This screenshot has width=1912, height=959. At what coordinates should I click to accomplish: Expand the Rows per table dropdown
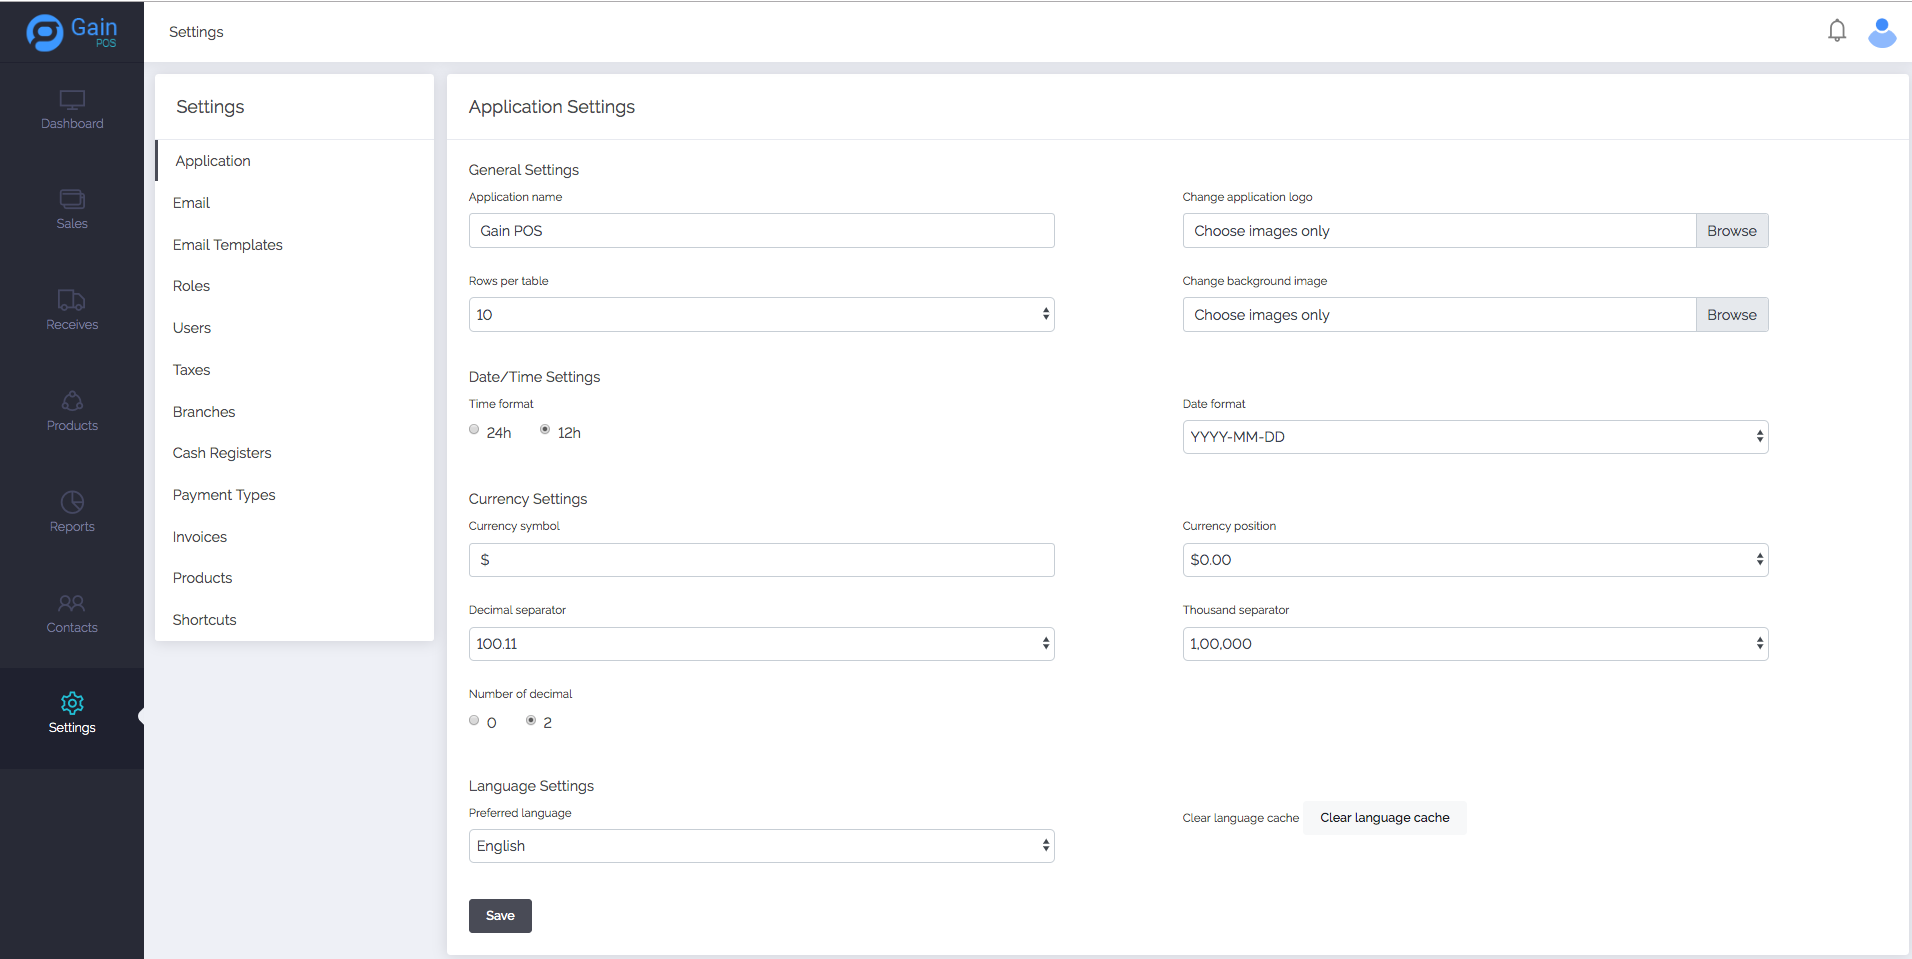pyautogui.click(x=761, y=315)
